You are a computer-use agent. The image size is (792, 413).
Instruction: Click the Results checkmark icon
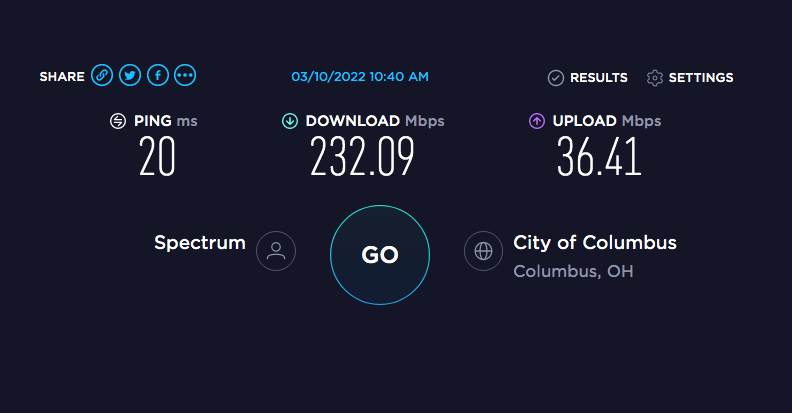point(556,78)
